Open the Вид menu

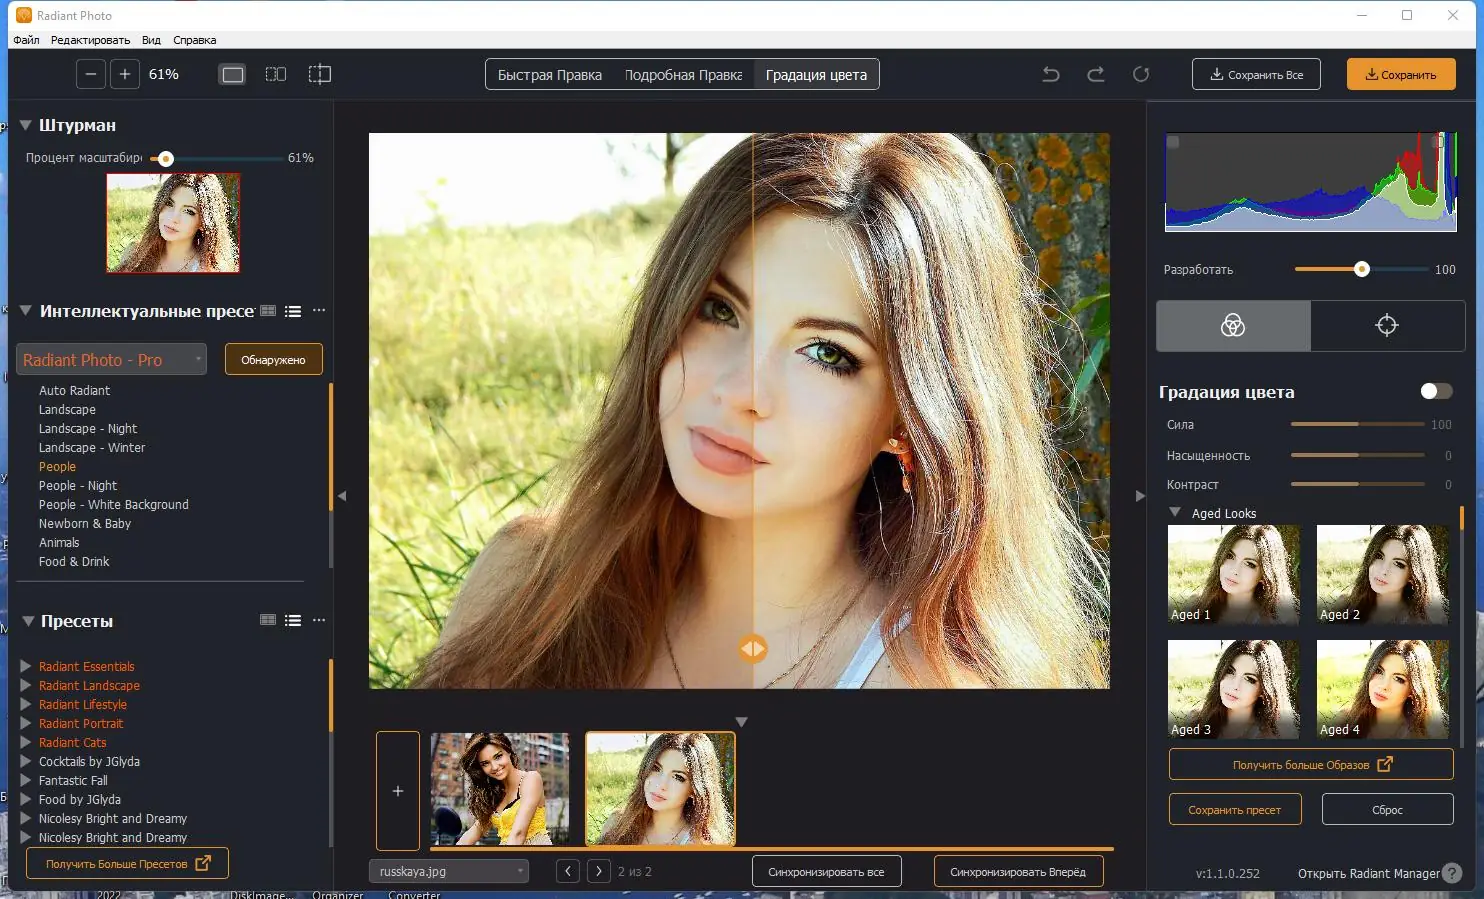pos(151,40)
